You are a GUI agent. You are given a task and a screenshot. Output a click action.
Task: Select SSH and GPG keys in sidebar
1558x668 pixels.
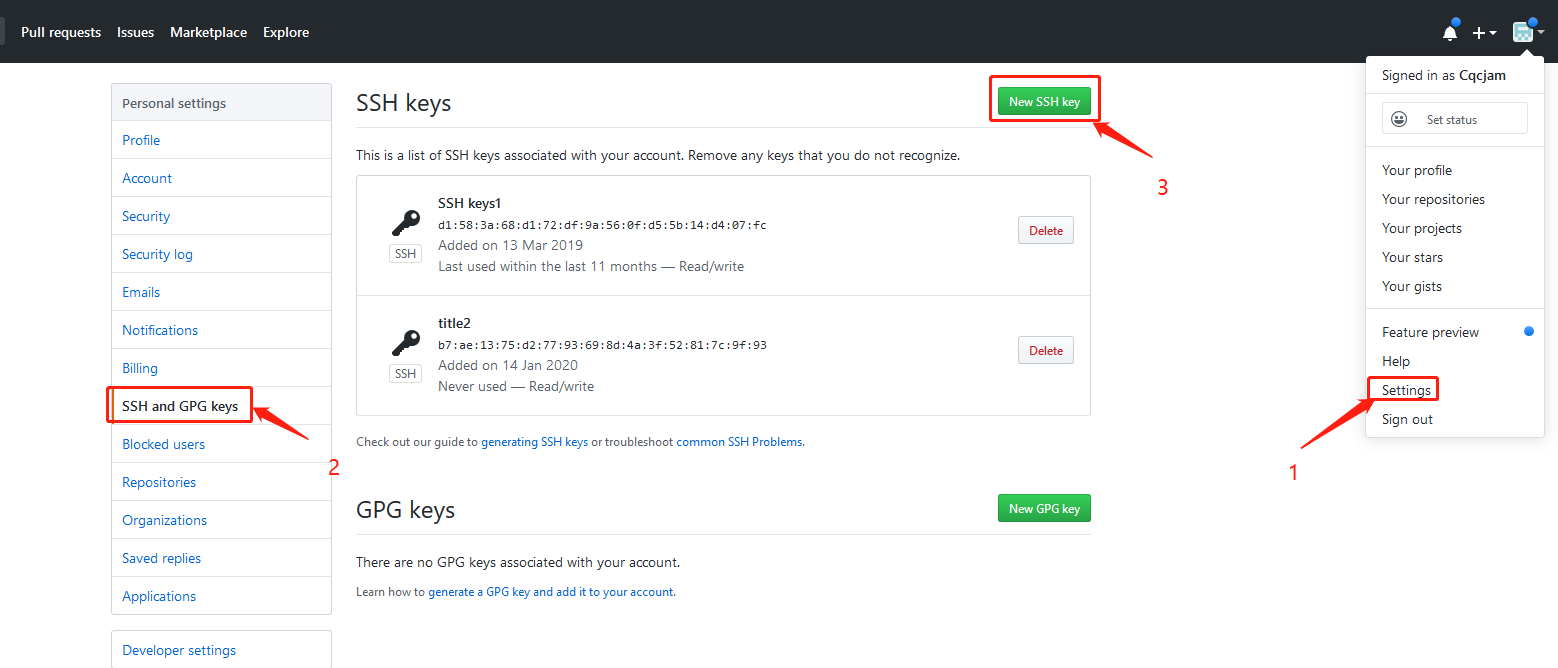click(221, 406)
